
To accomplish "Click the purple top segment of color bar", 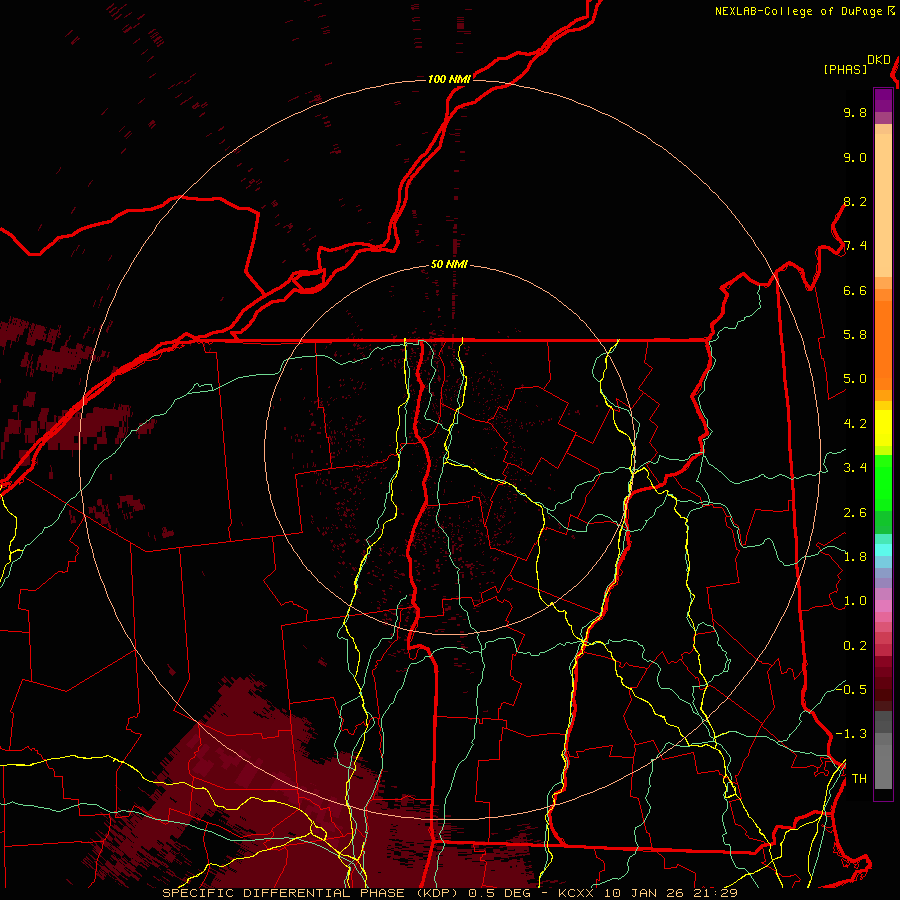I will (x=883, y=100).
